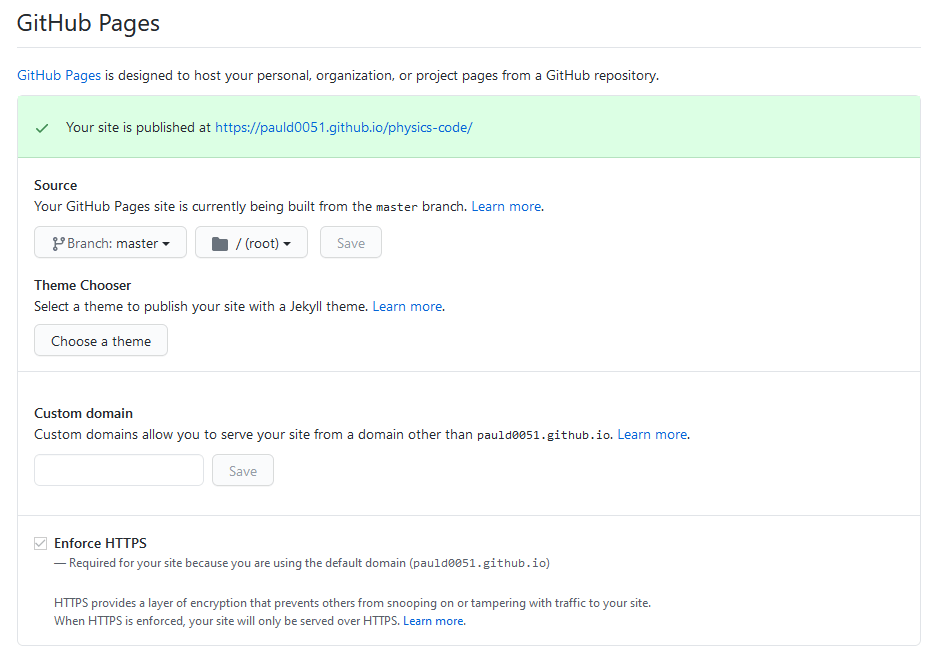
Task: Click the Theme Chooser section heading
Action: click(x=83, y=285)
